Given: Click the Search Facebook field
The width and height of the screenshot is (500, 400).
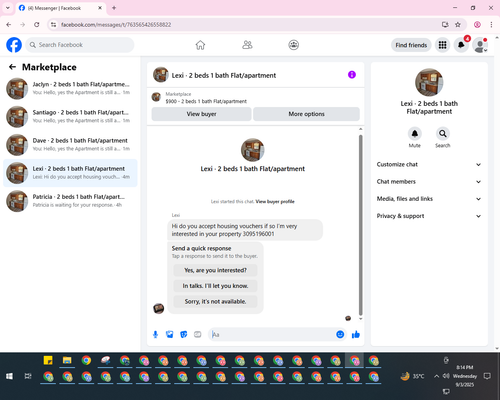Looking at the screenshot, I should [80, 45].
